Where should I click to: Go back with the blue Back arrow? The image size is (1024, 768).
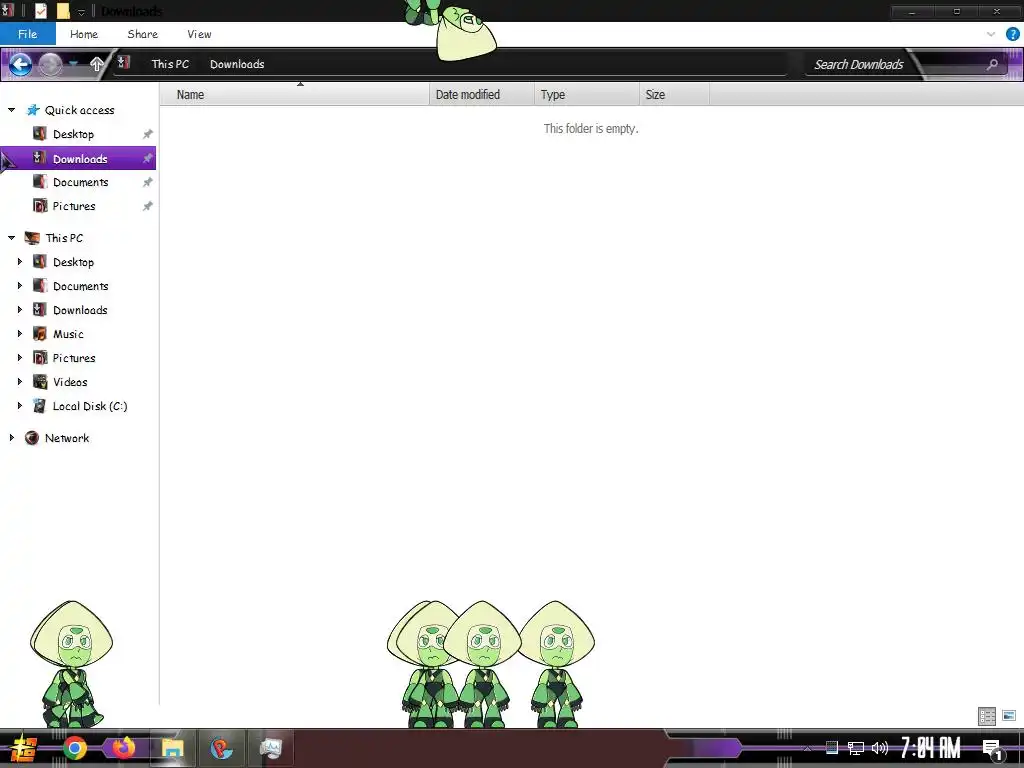(20, 64)
